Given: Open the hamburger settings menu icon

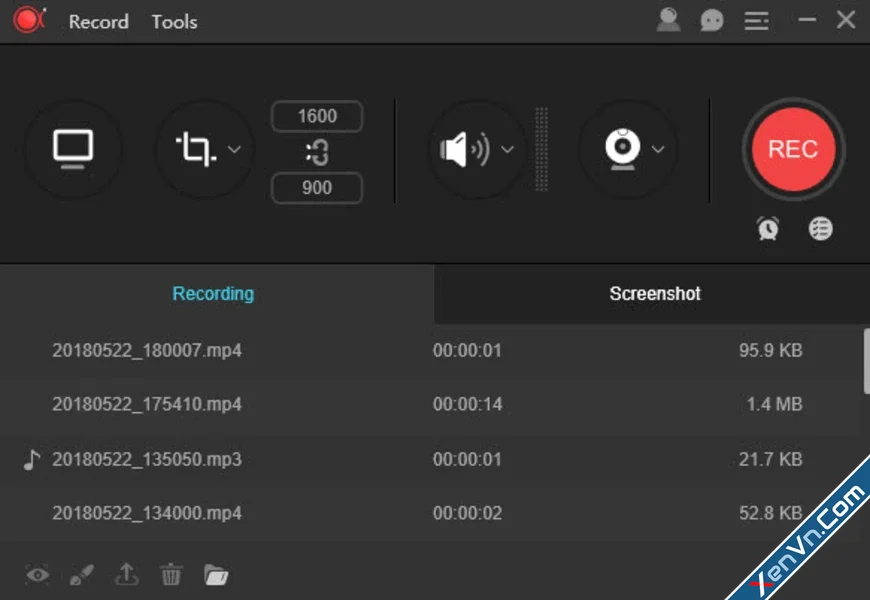Looking at the screenshot, I should coord(756,21).
